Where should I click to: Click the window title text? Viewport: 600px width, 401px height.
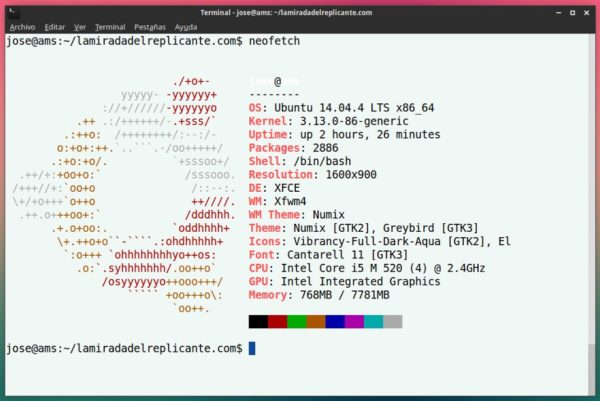tap(286, 13)
